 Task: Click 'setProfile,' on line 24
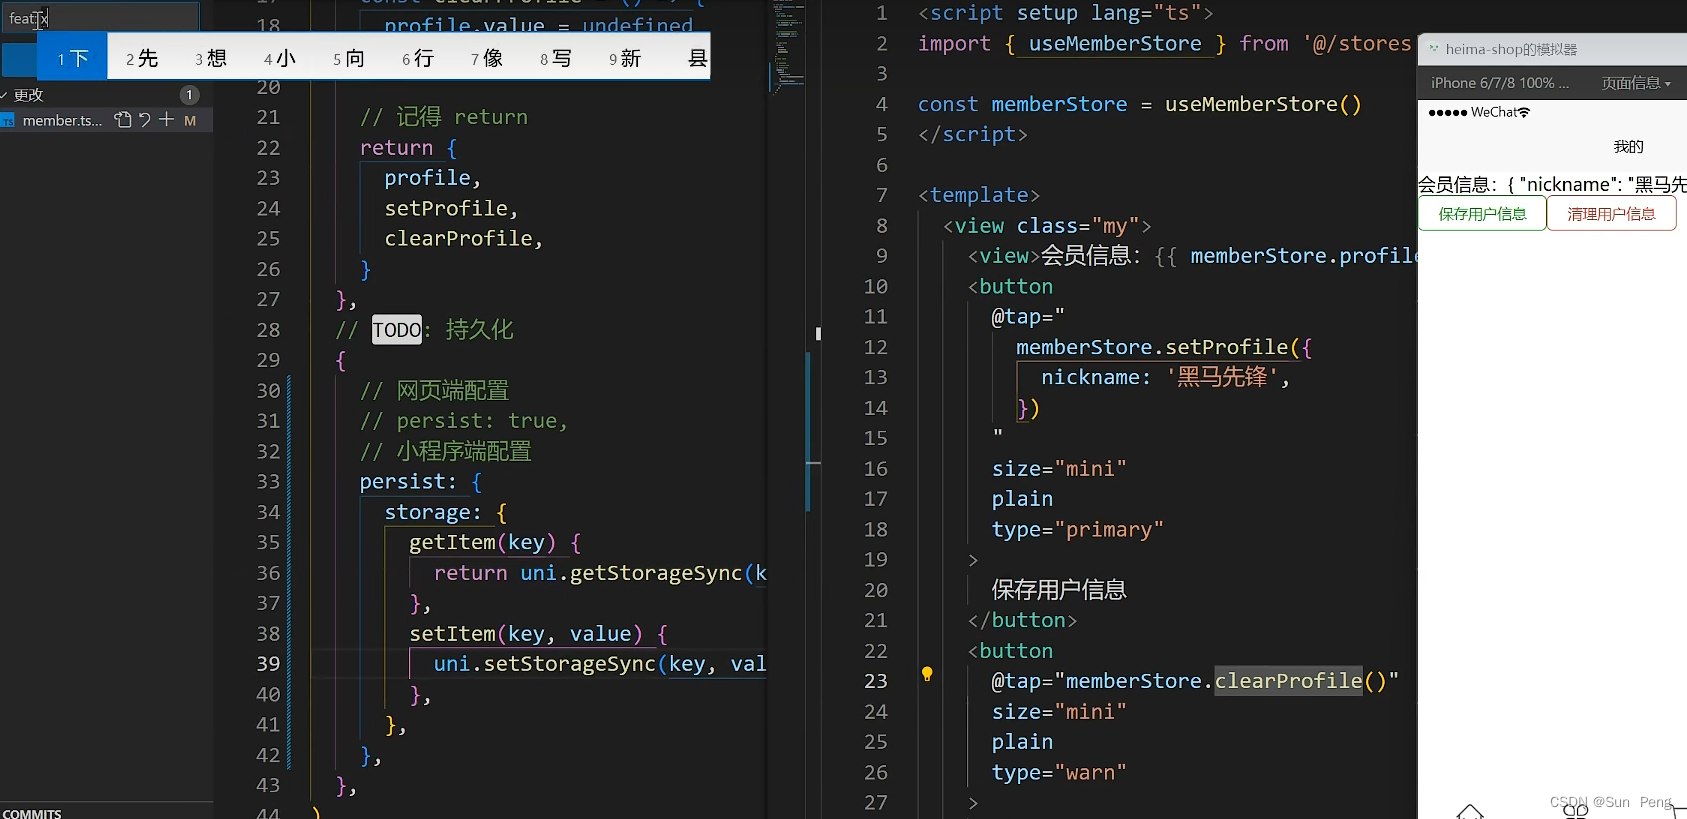click(x=451, y=208)
